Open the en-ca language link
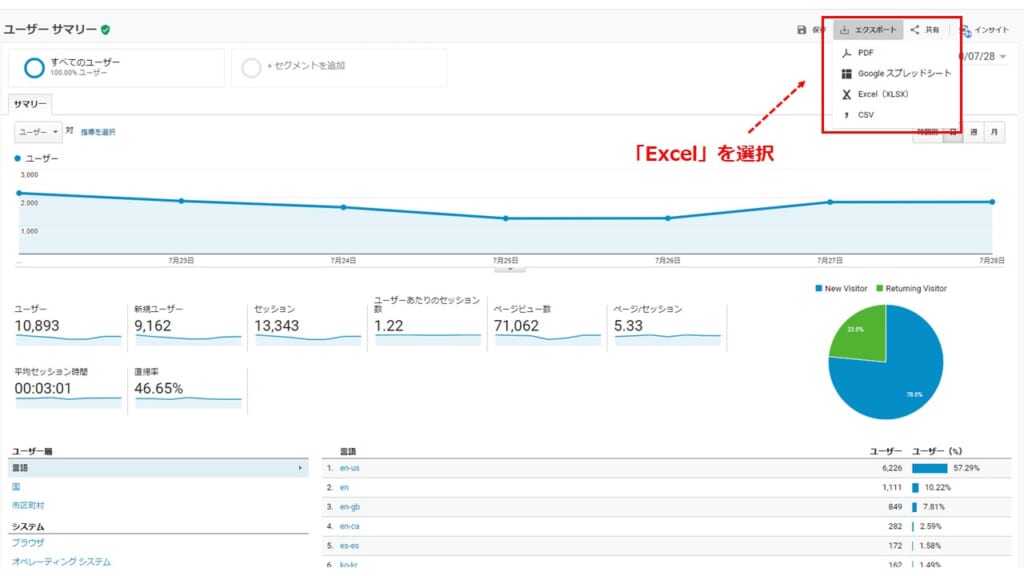 (x=349, y=526)
